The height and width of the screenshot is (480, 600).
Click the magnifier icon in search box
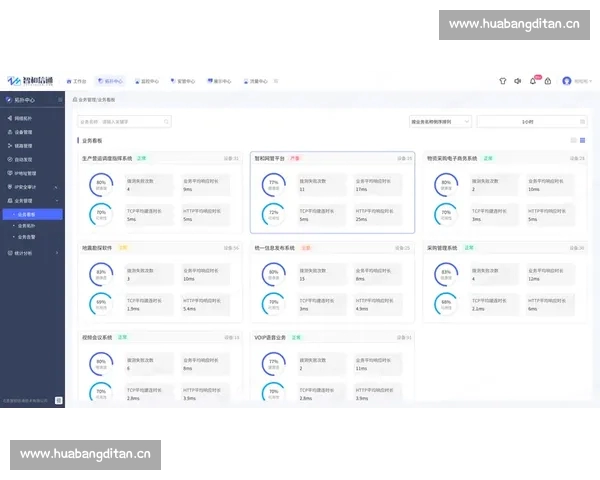click(166, 121)
